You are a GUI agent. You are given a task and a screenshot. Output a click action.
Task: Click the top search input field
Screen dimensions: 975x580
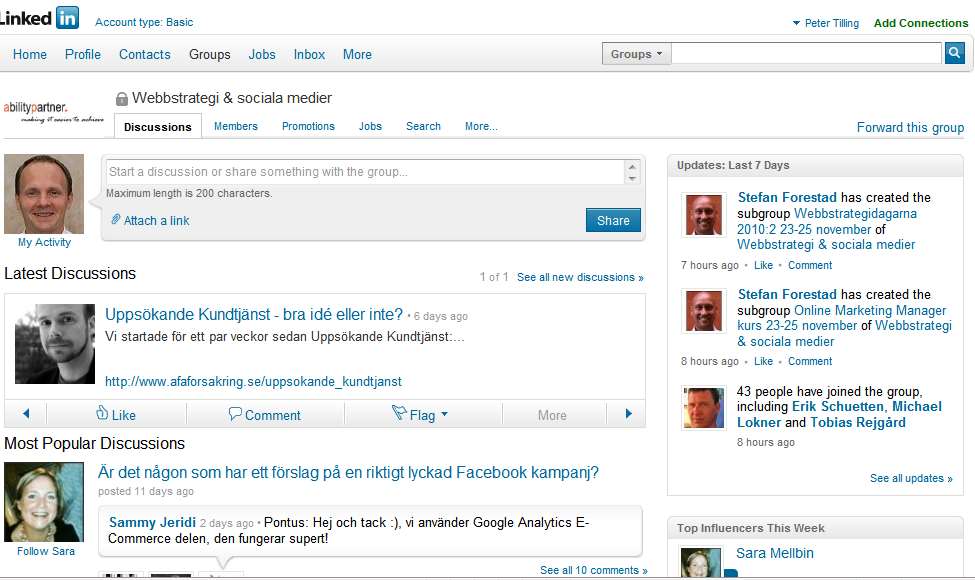(x=806, y=53)
